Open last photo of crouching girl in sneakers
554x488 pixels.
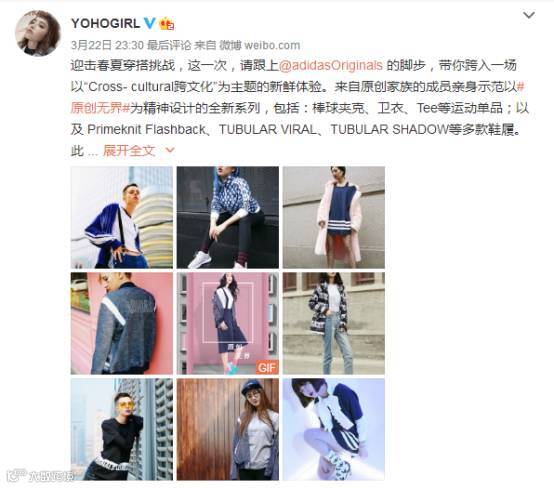(x=334, y=429)
